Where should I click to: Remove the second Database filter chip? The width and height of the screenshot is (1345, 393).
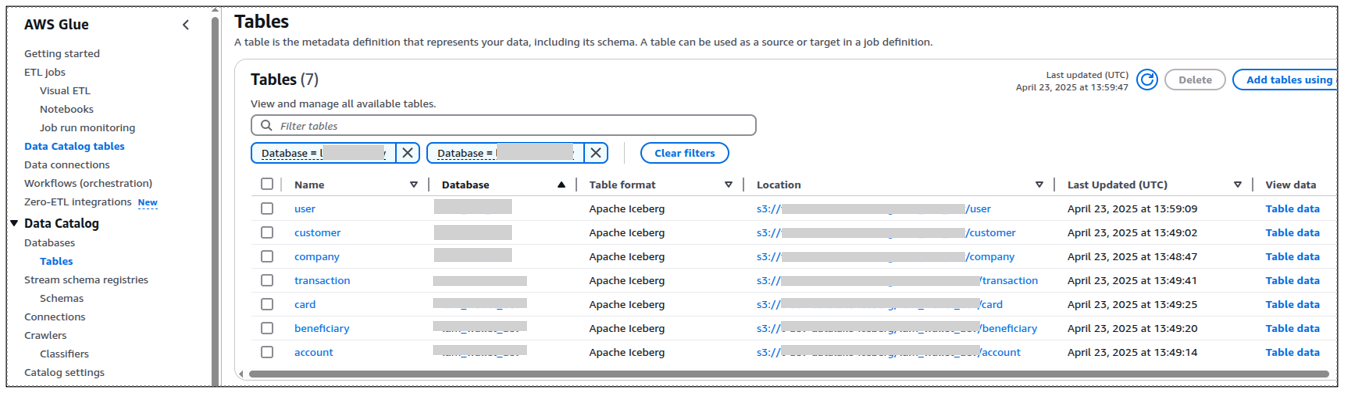coord(596,153)
